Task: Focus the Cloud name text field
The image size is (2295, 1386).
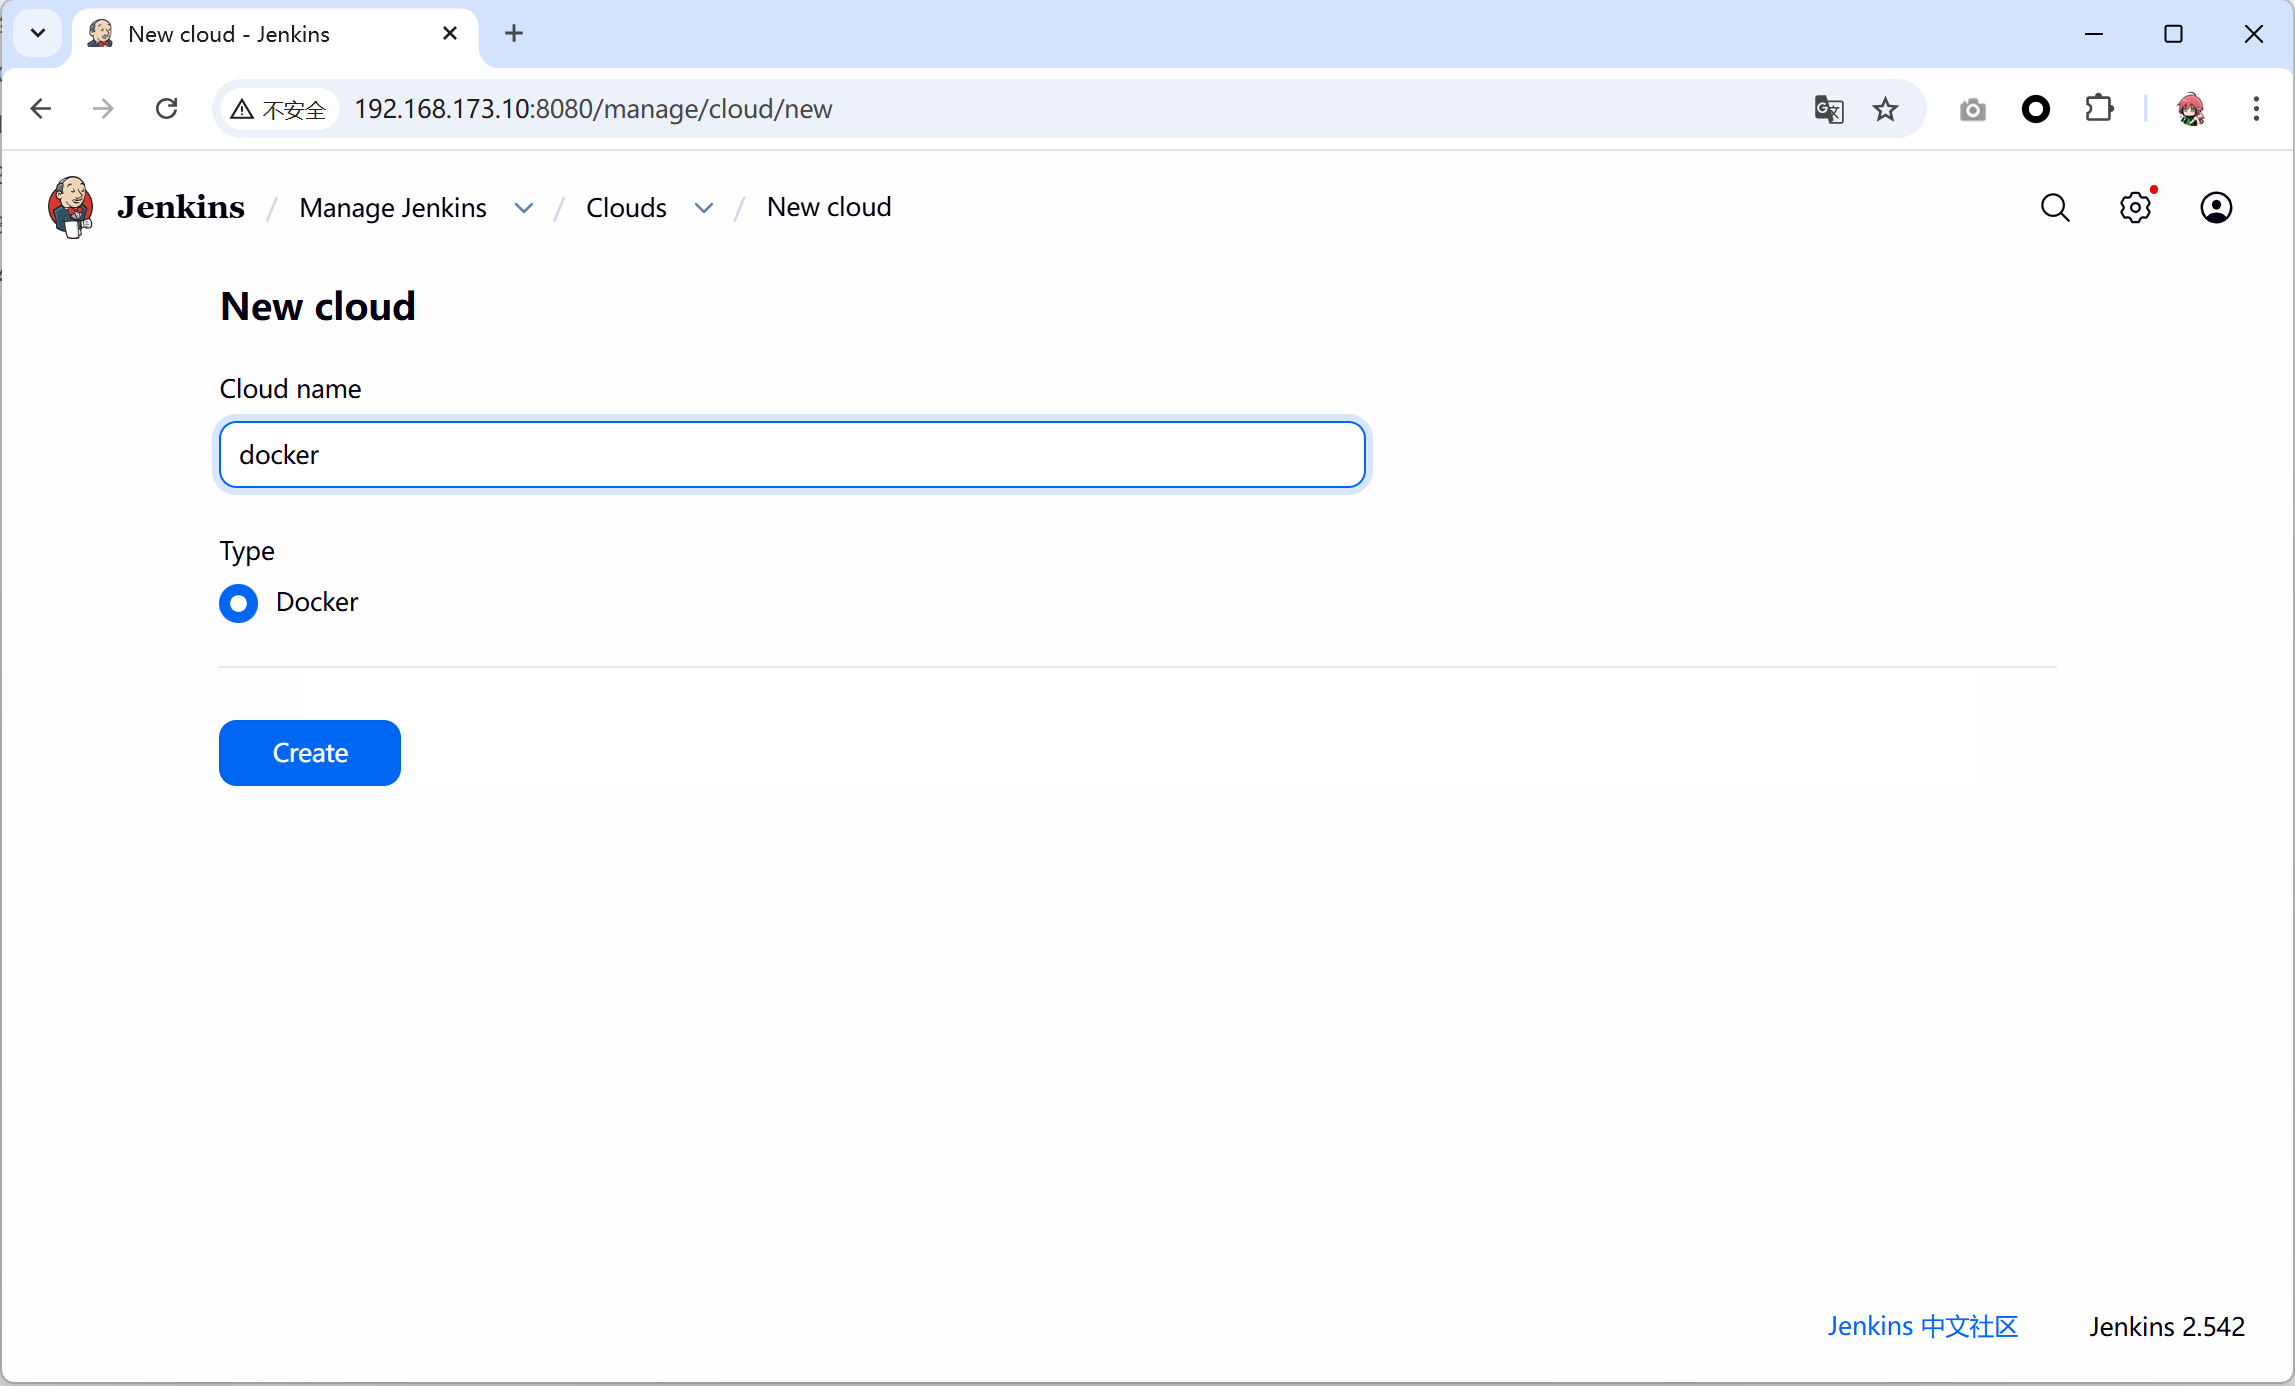Action: (791, 455)
